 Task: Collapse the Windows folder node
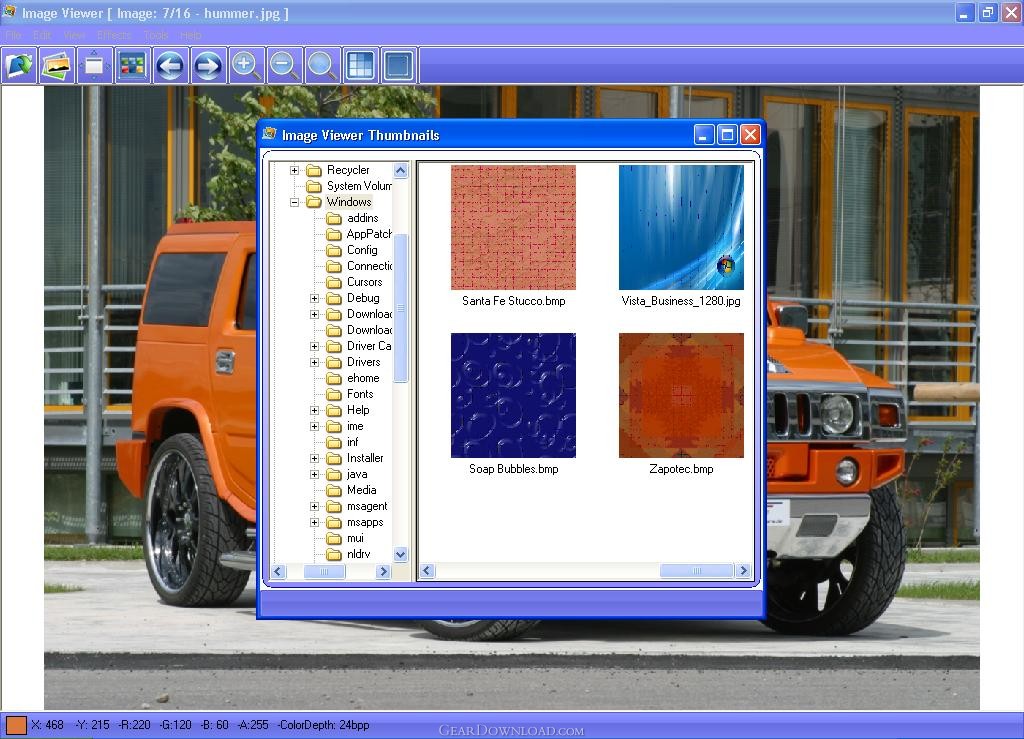(x=295, y=202)
